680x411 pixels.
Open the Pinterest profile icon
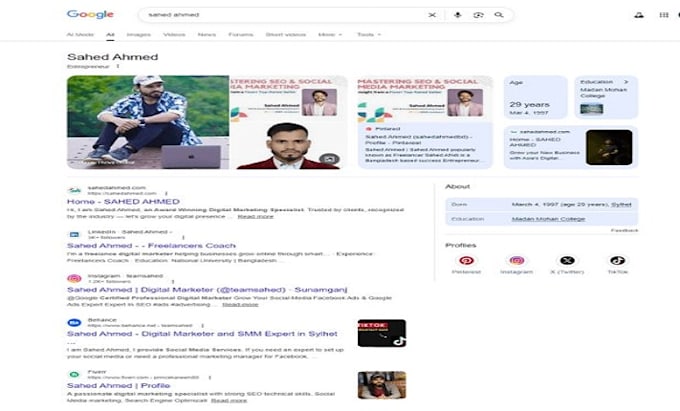(x=466, y=260)
